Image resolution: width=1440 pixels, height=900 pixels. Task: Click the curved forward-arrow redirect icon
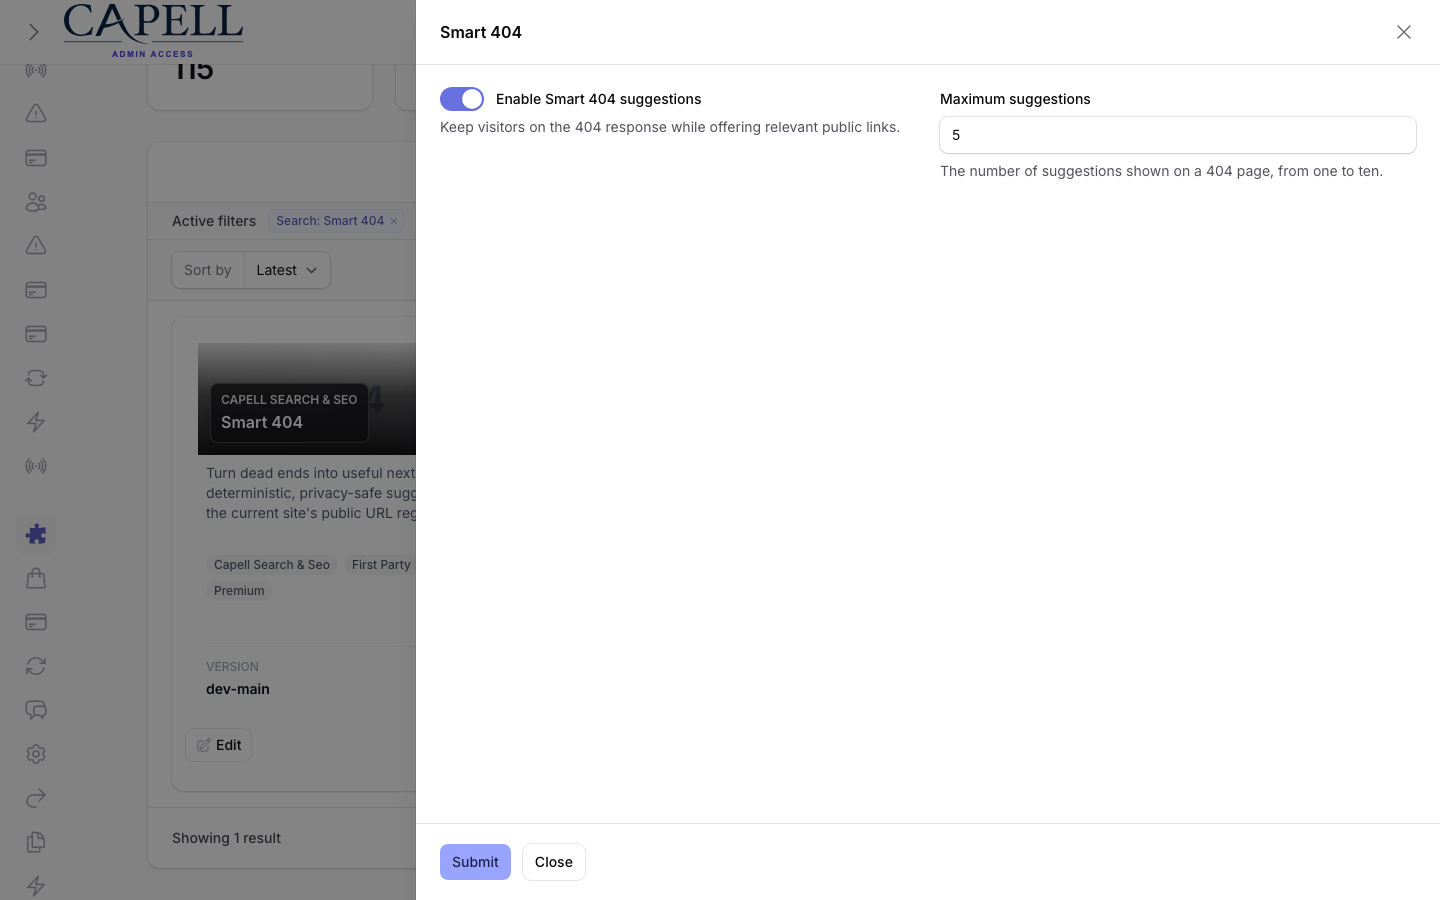click(x=36, y=798)
